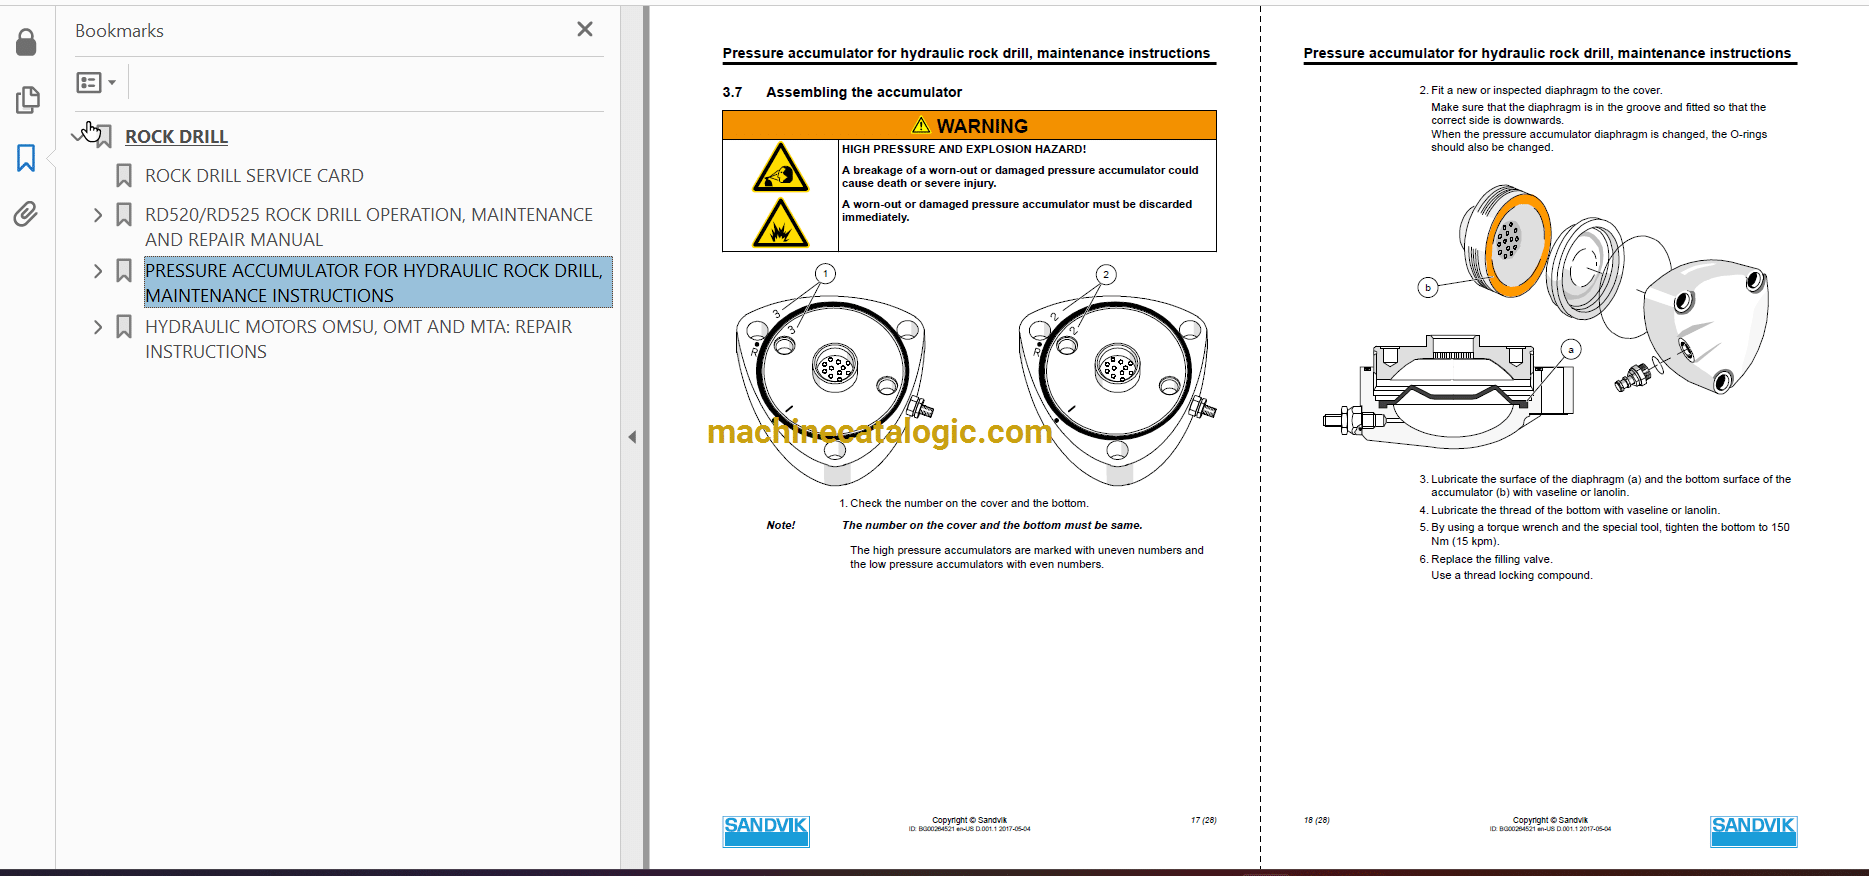
Task: Select the Bookmarks panel icon
Action: [x=26, y=157]
